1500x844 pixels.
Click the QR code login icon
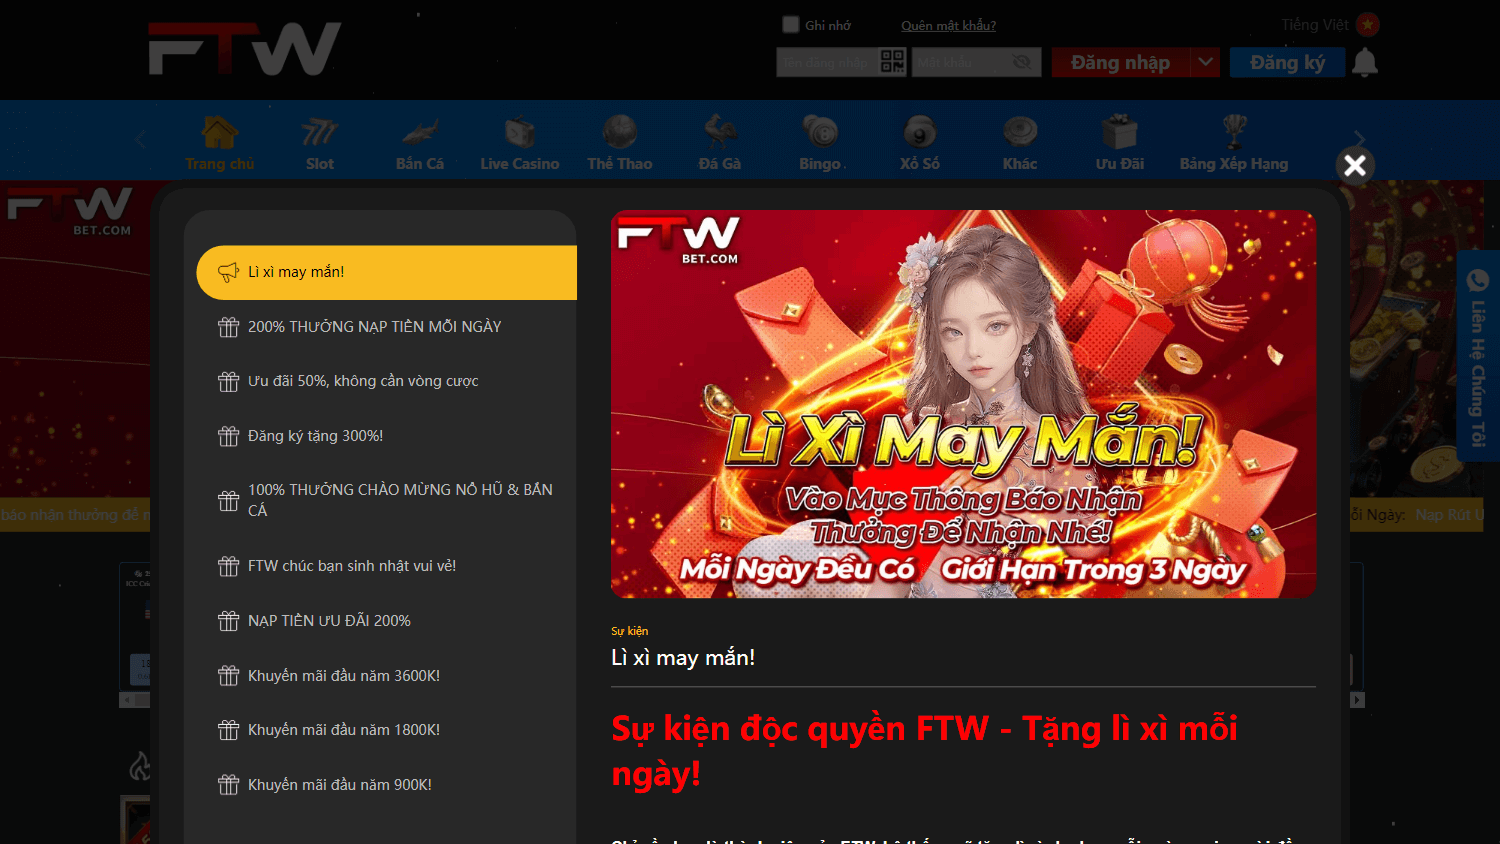click(892, 62)
